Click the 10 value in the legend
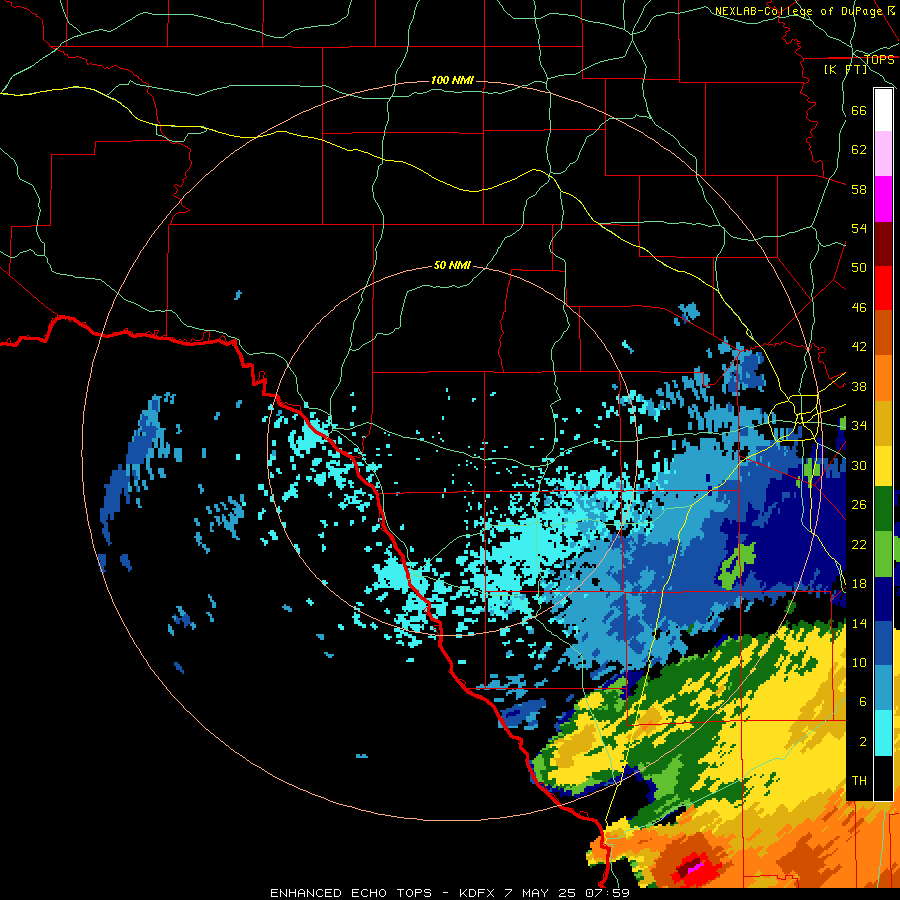Image resolution: width=900 pixels, height=900 pixels. tap(859, 662)
